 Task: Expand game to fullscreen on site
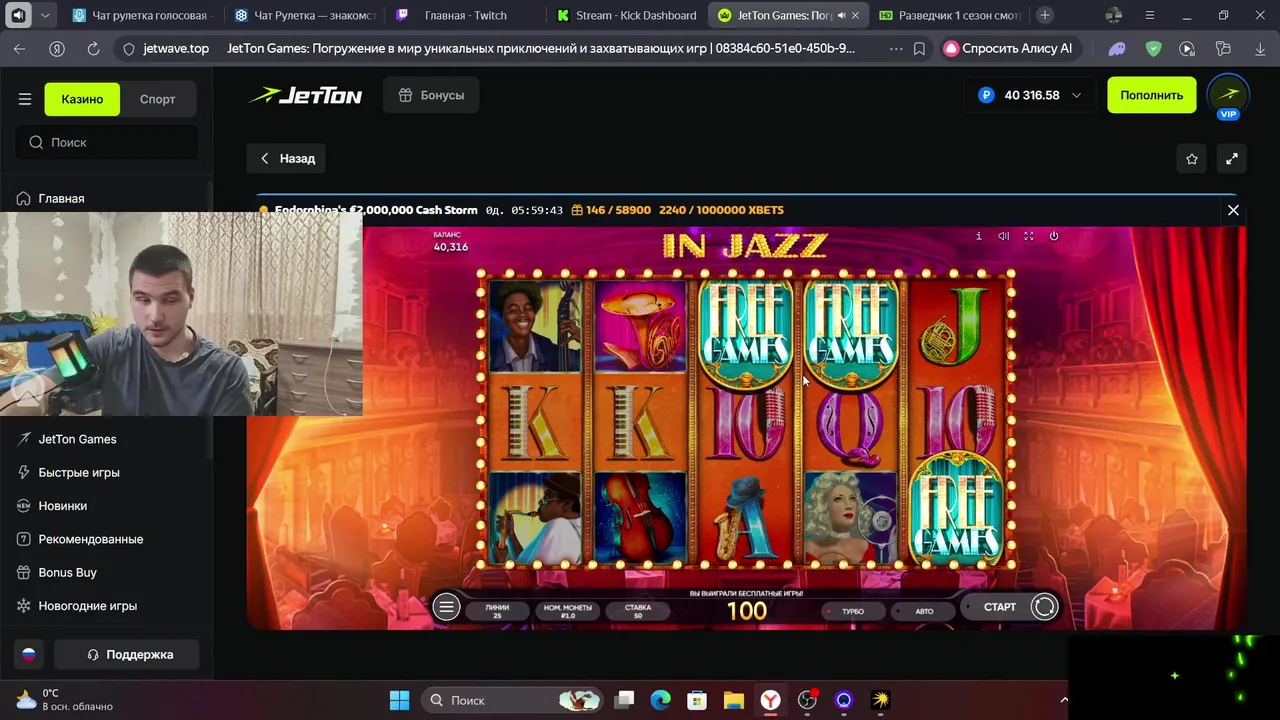click(1232, 158)
